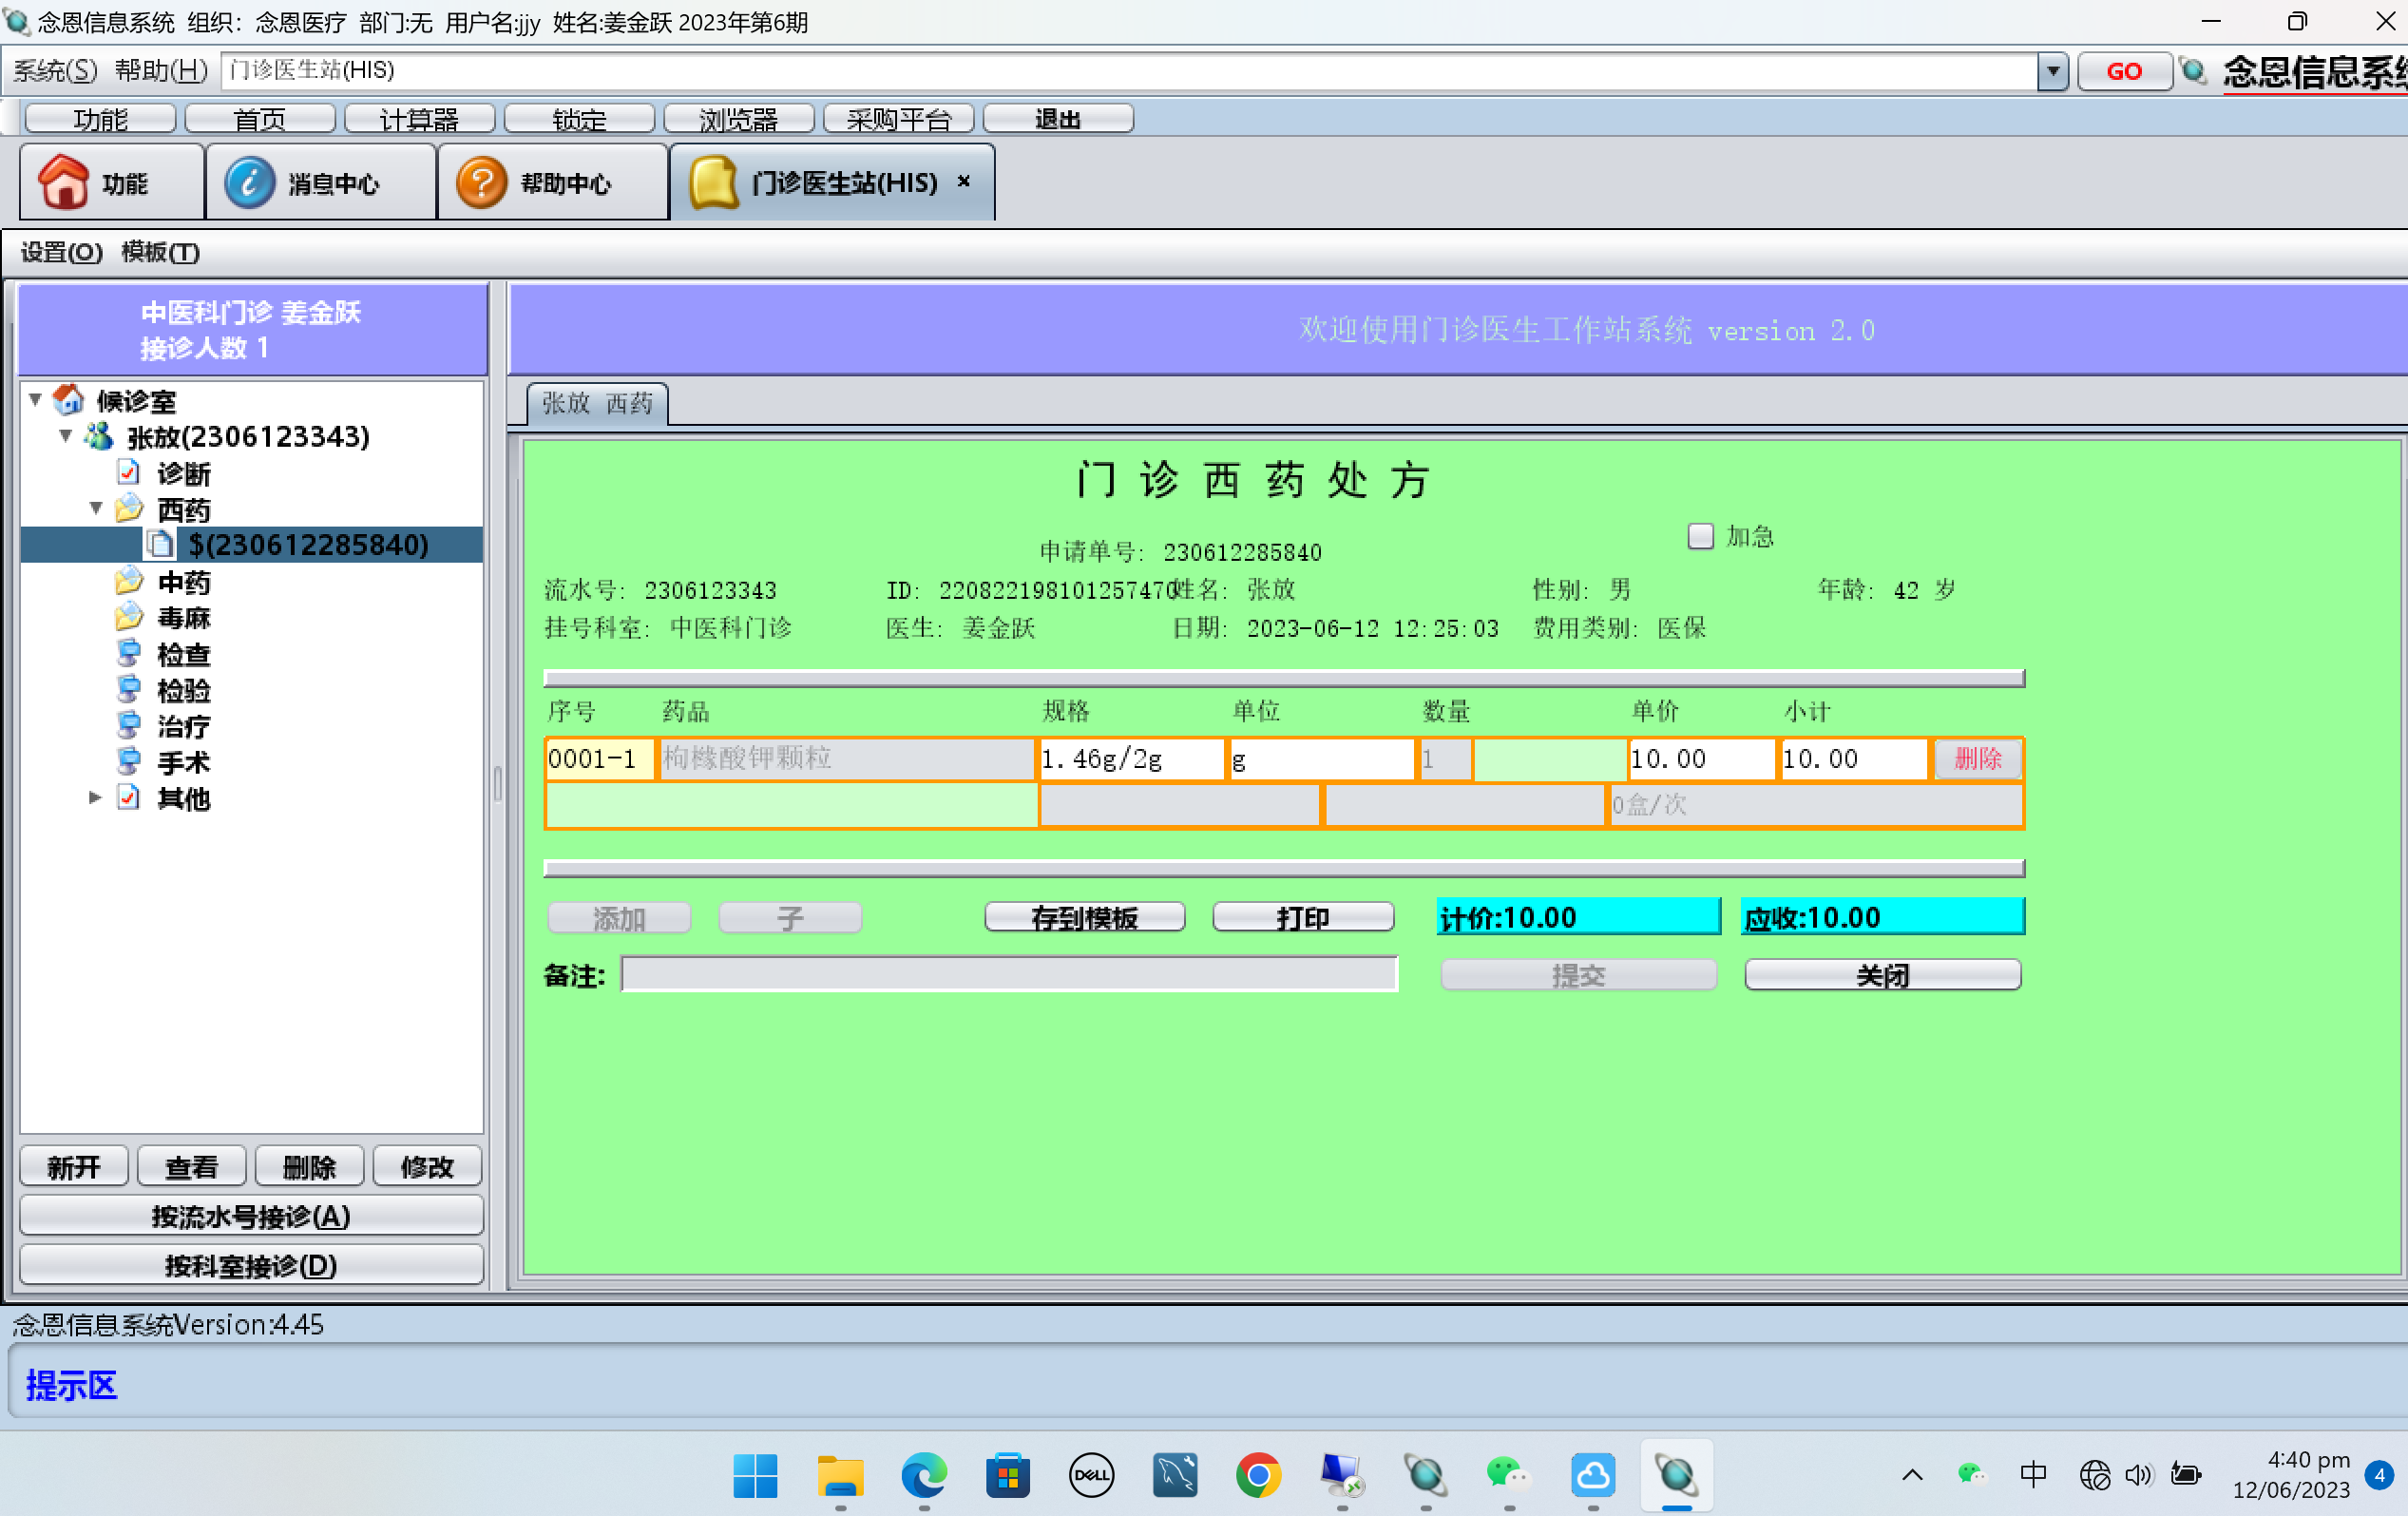
Task: Click the 查看 button
Action: tap(191, 1166)
